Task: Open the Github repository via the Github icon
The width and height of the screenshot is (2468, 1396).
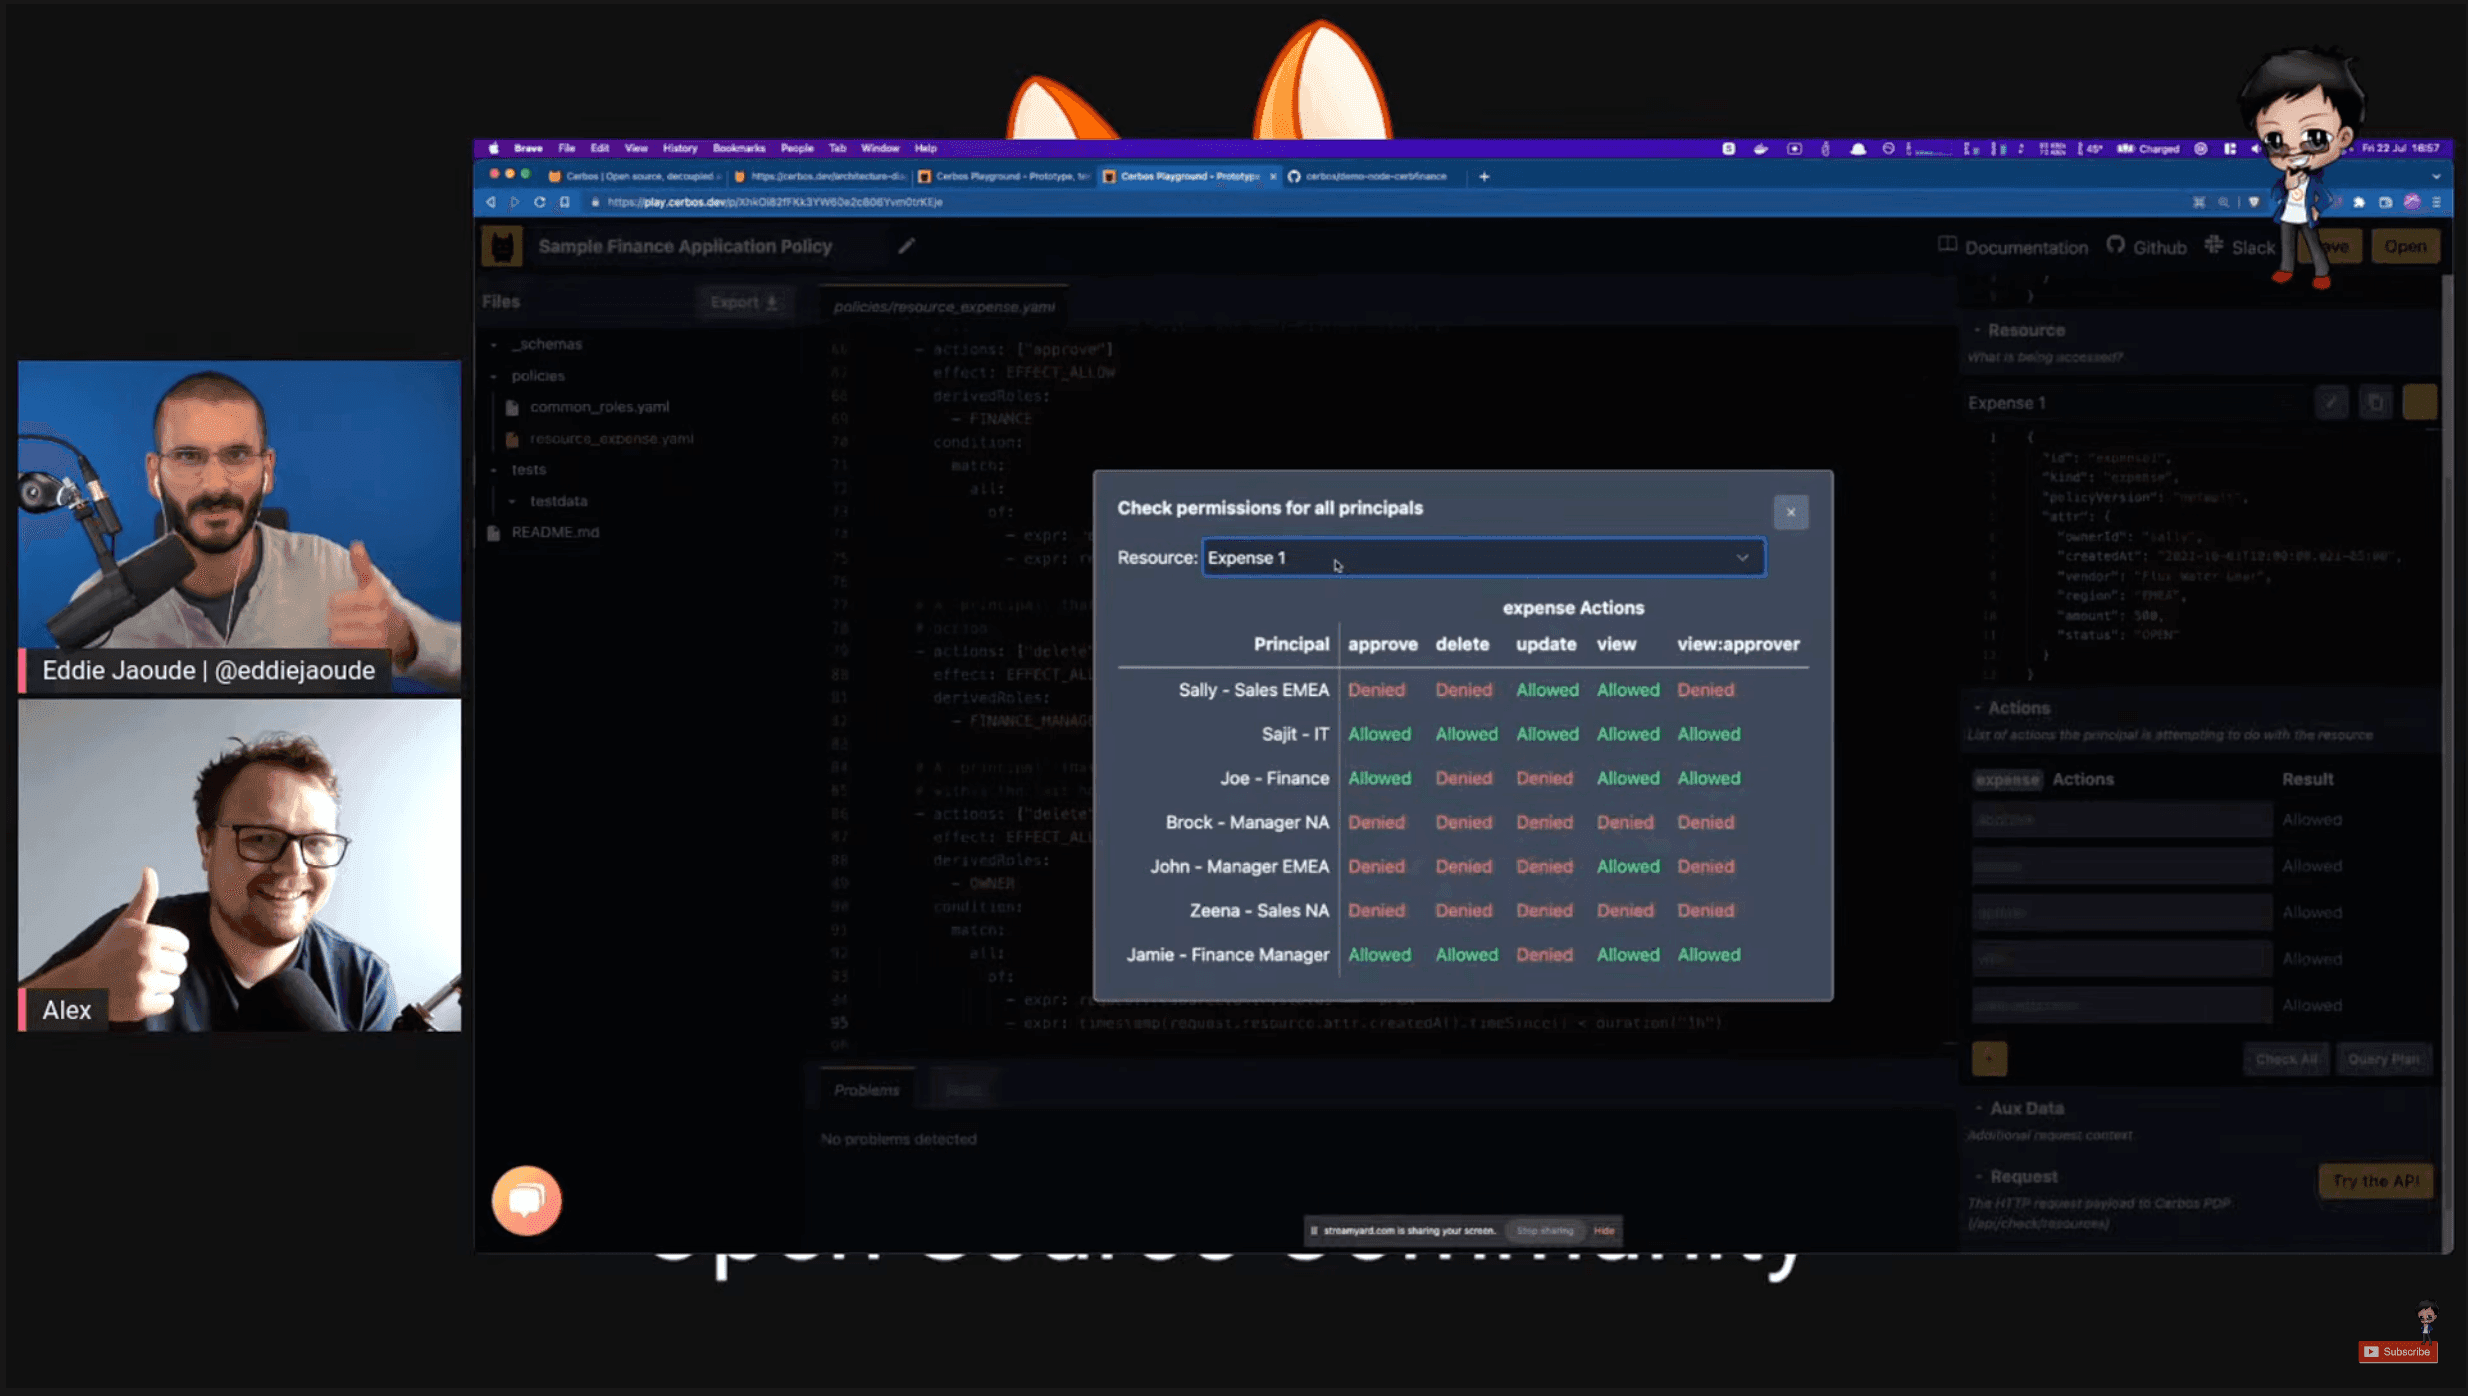Action: (x=2118, y=247)
